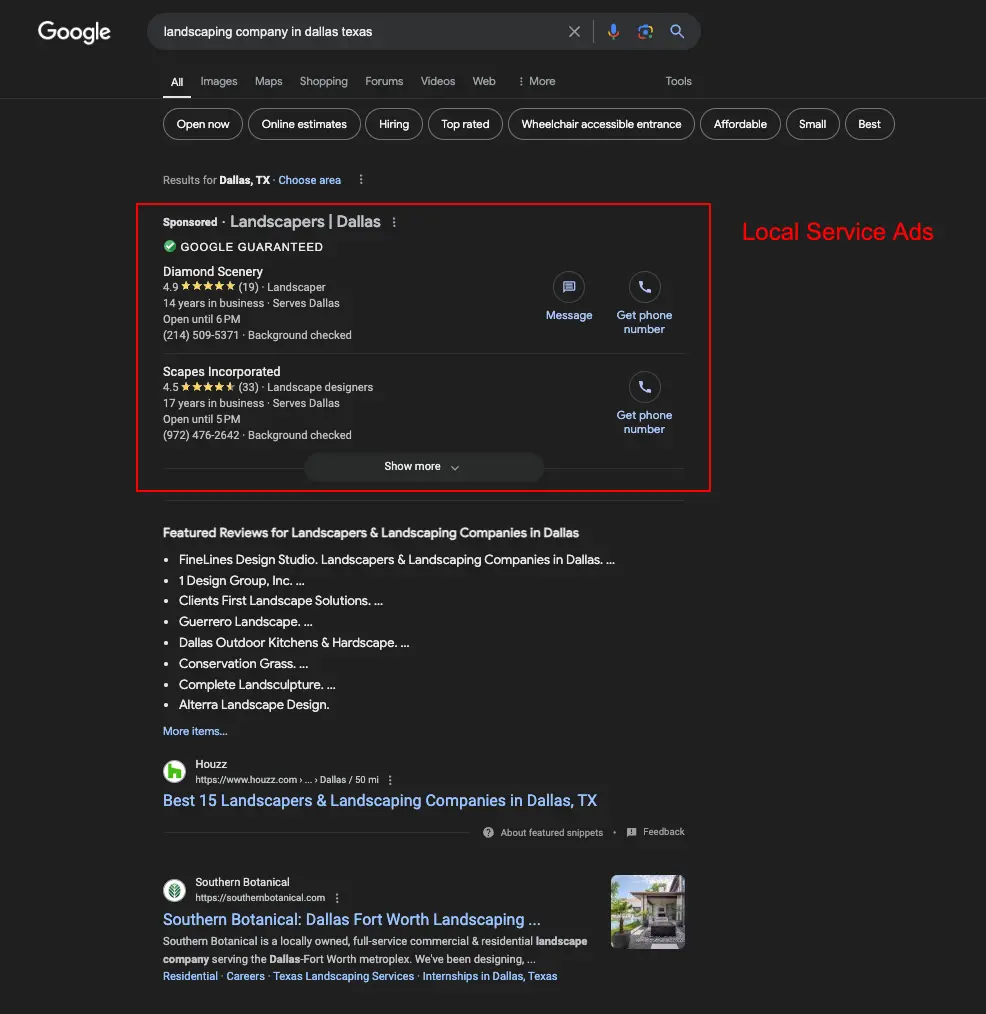
Task: Click (972) 476-2642 phone number text
Action: [x=201, y=436]
